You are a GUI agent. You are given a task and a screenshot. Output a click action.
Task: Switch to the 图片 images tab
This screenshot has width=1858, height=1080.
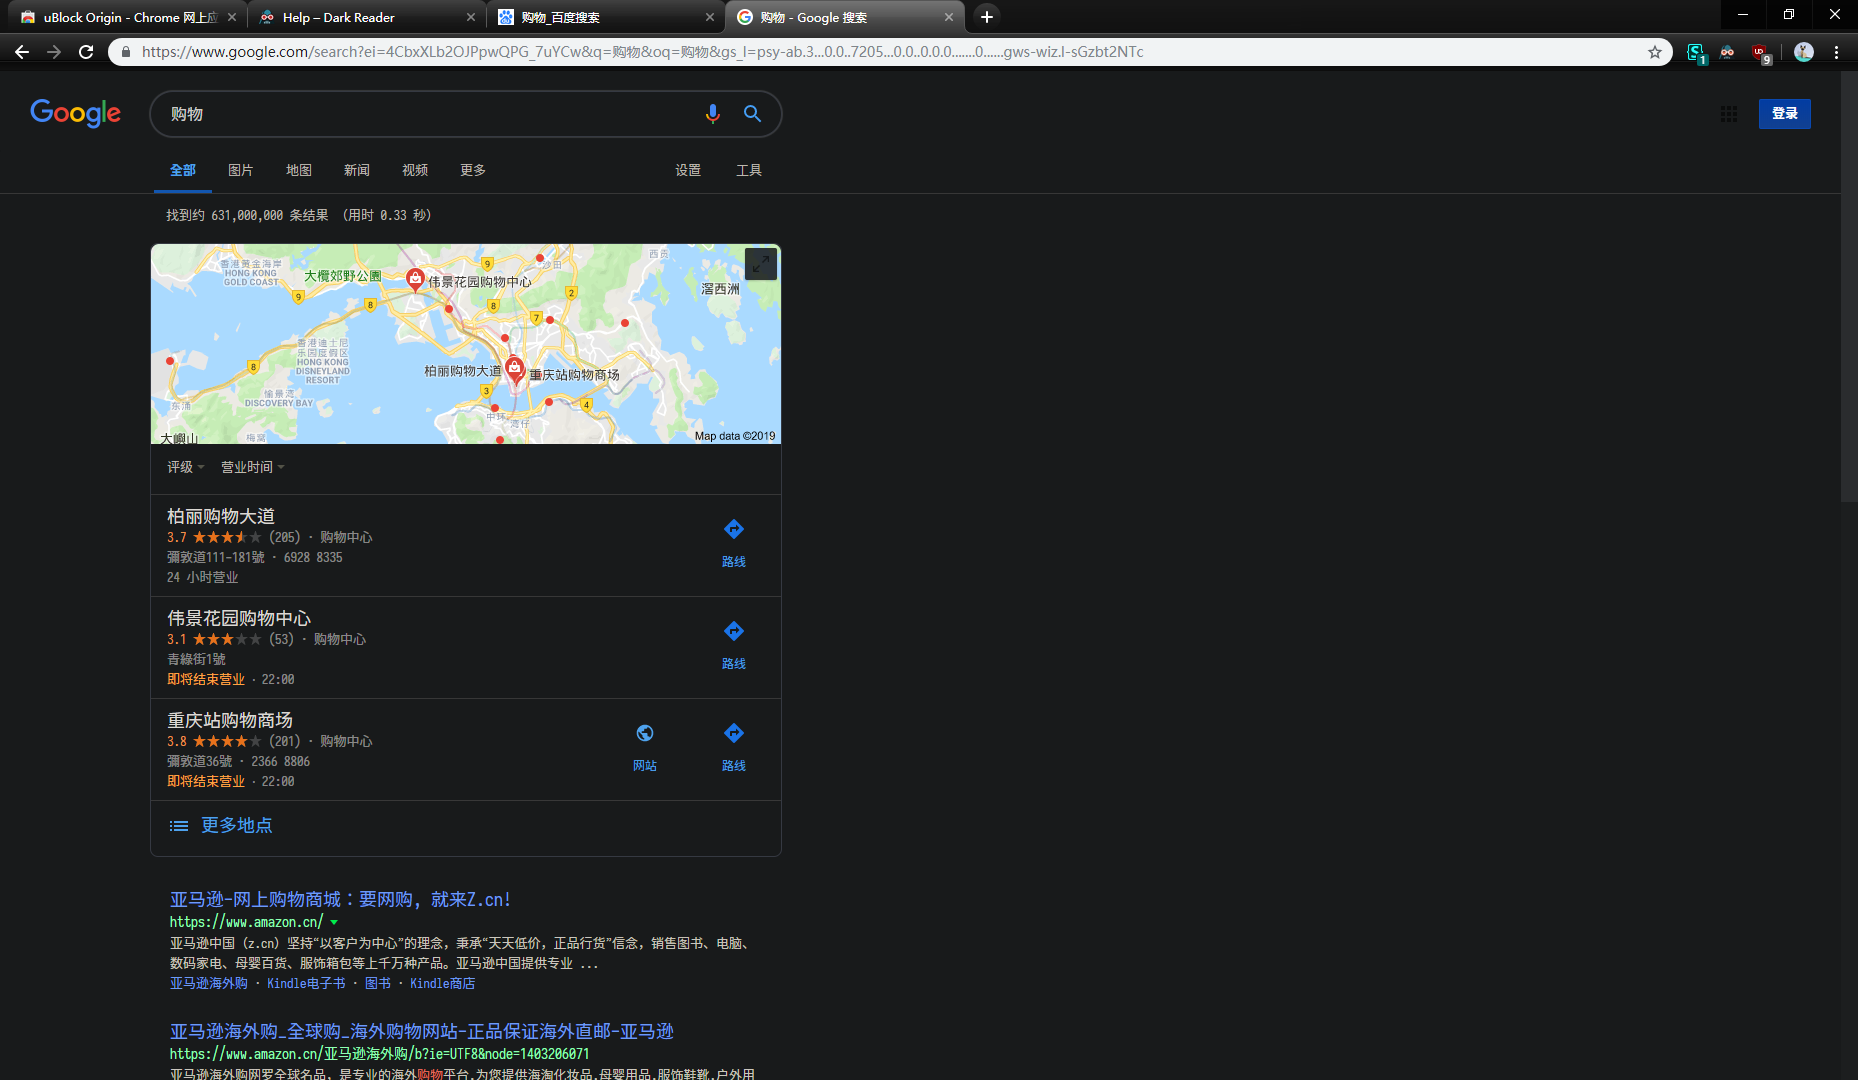pos(241,170)
